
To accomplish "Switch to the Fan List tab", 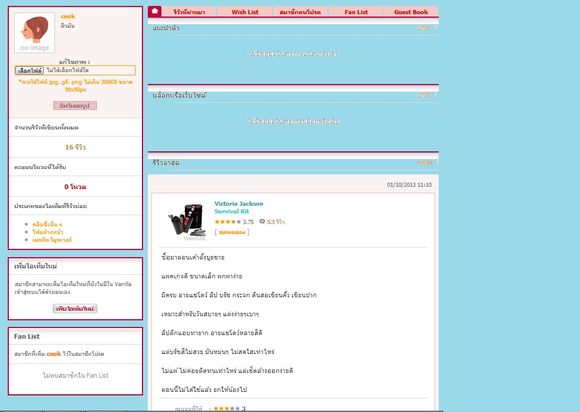I will tap(356, 12).
